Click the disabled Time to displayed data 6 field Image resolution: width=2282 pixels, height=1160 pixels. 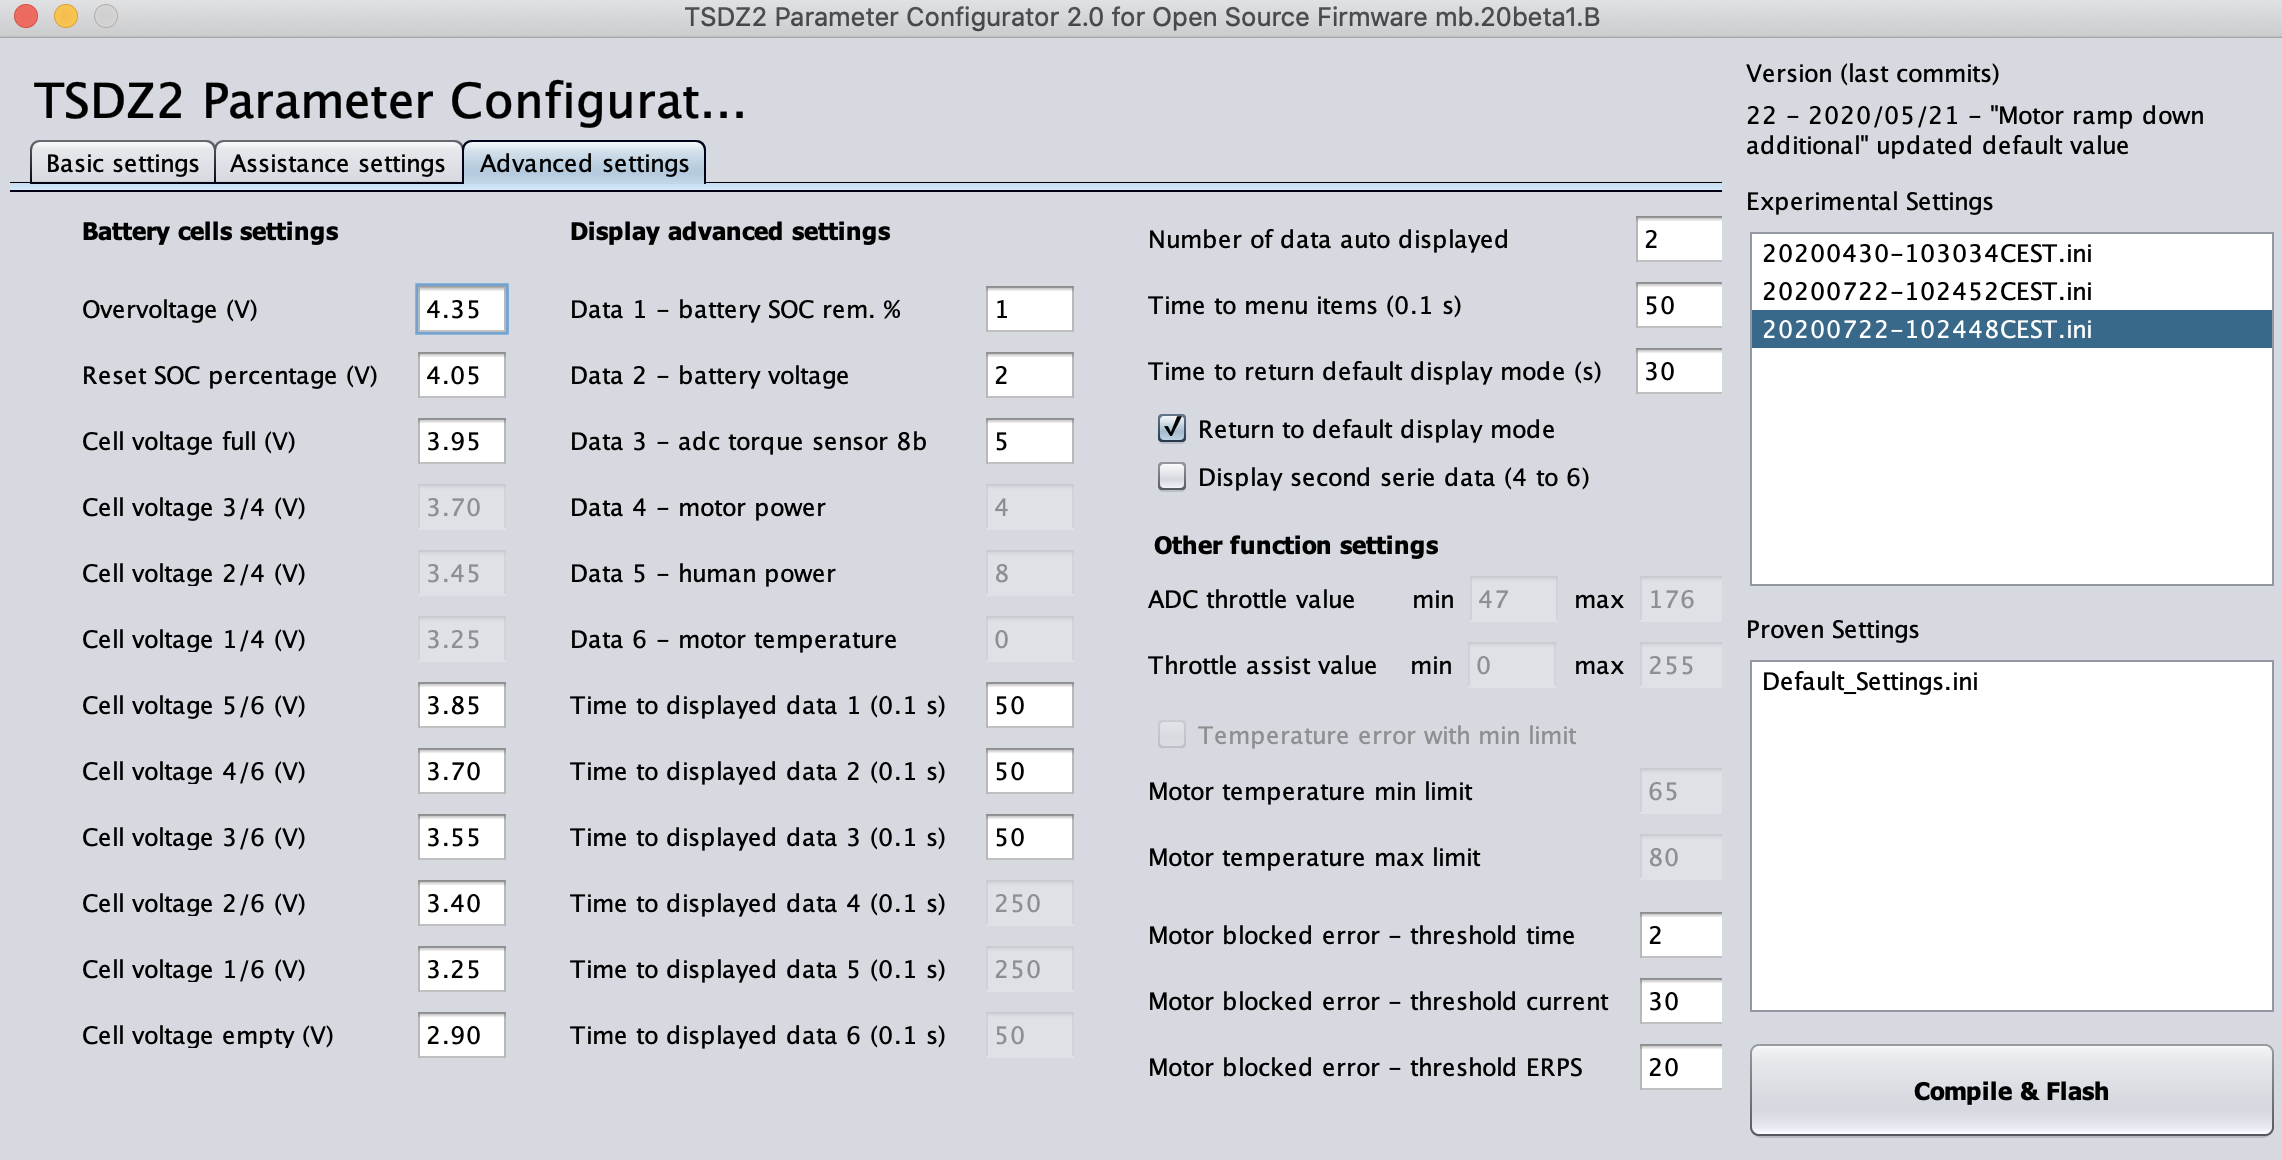pos(1030,1035)
